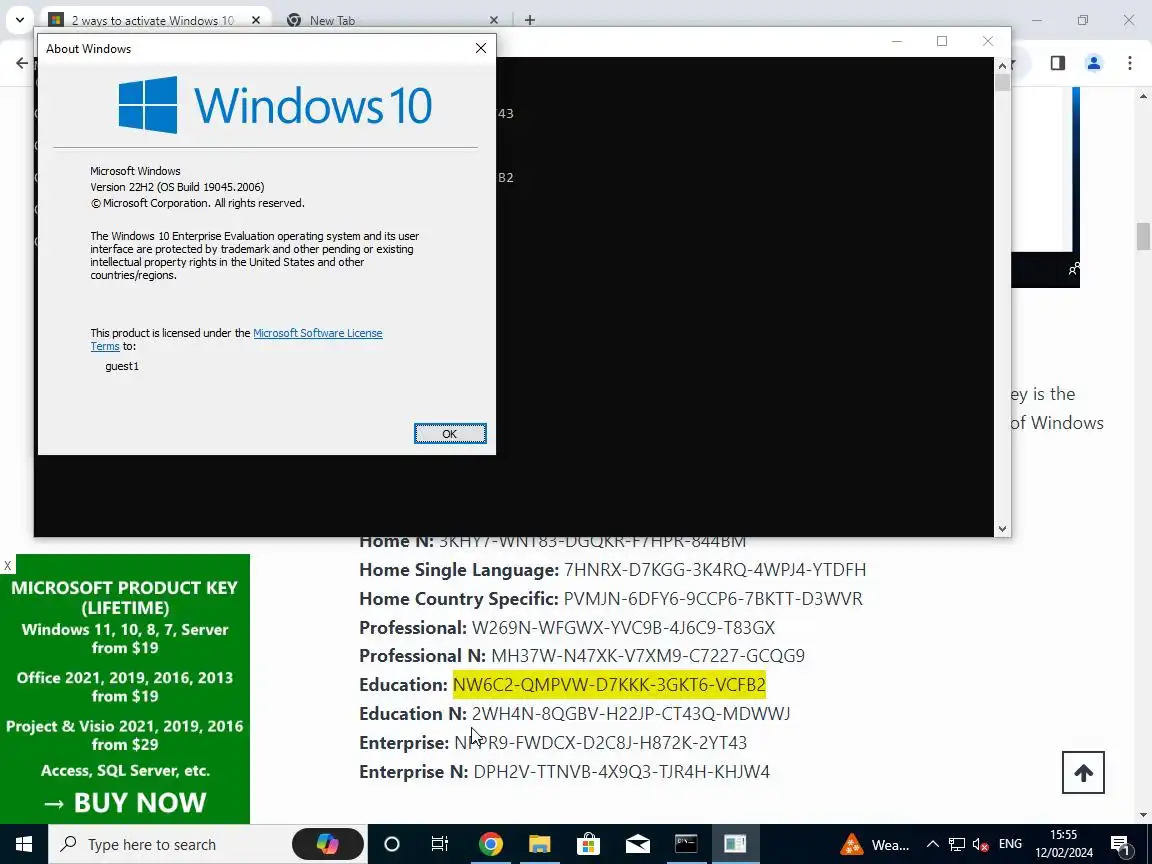
Task: Switch to Command Prompt on taskbar
Action: 686,844
